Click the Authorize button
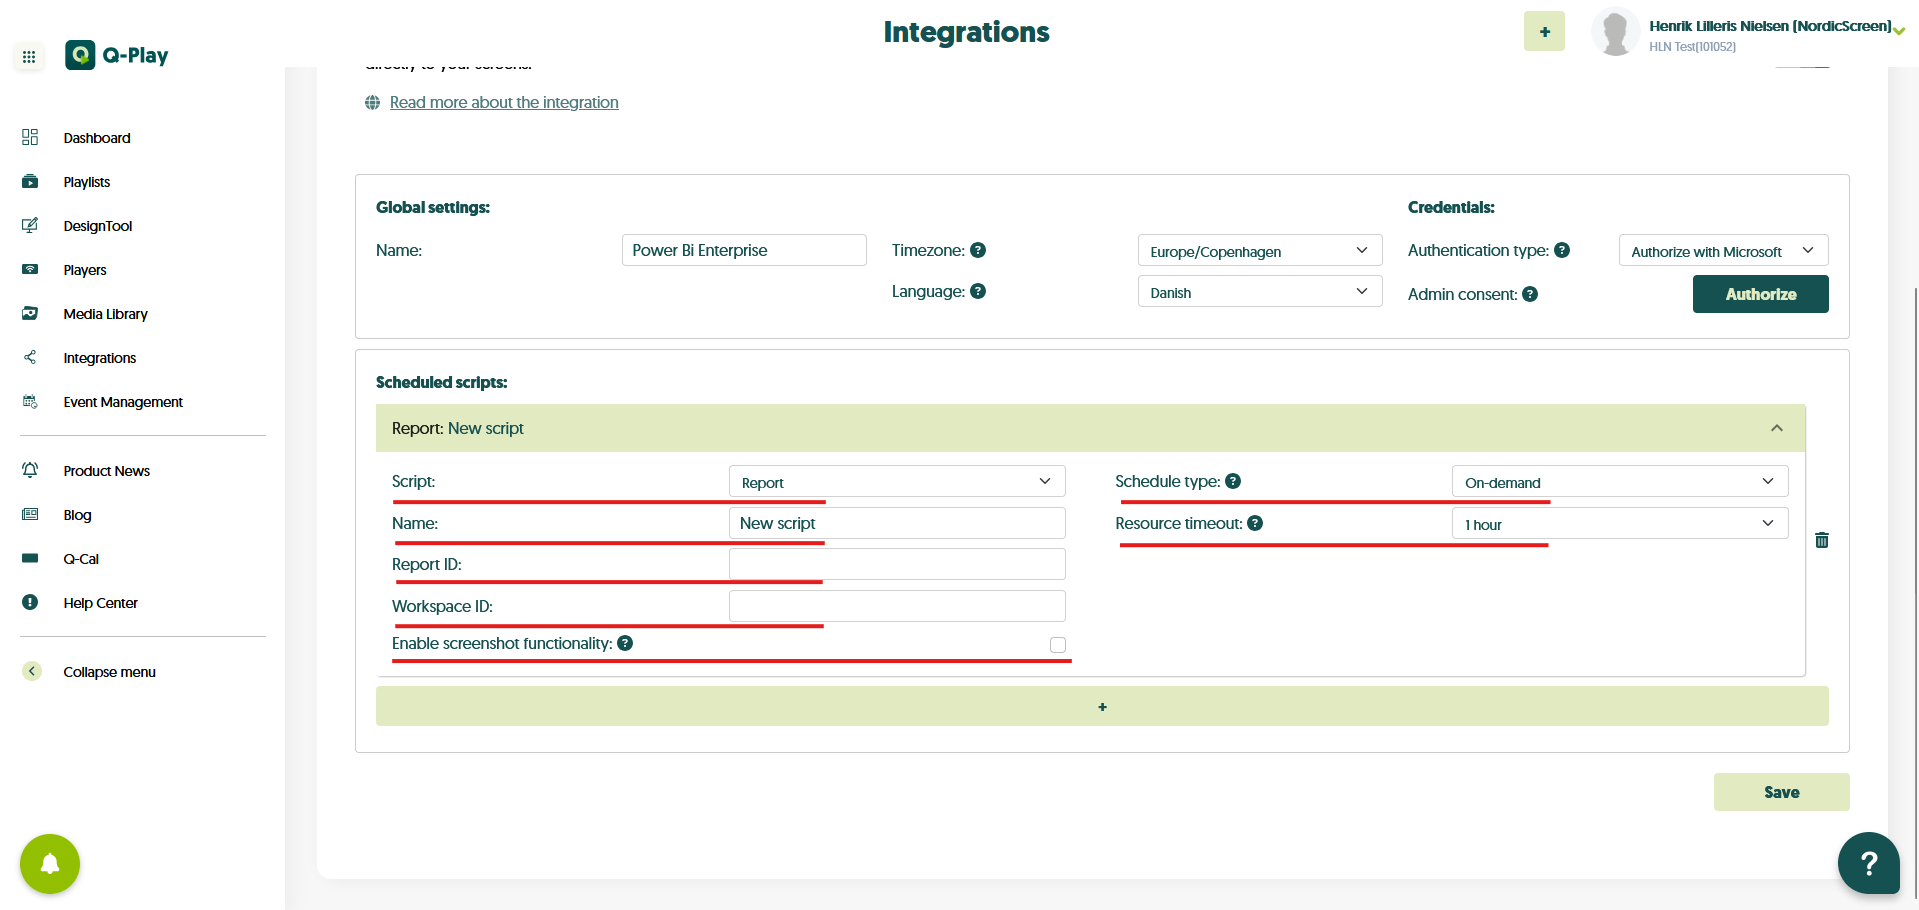The image size is (1919, 910). point(1760,294)
